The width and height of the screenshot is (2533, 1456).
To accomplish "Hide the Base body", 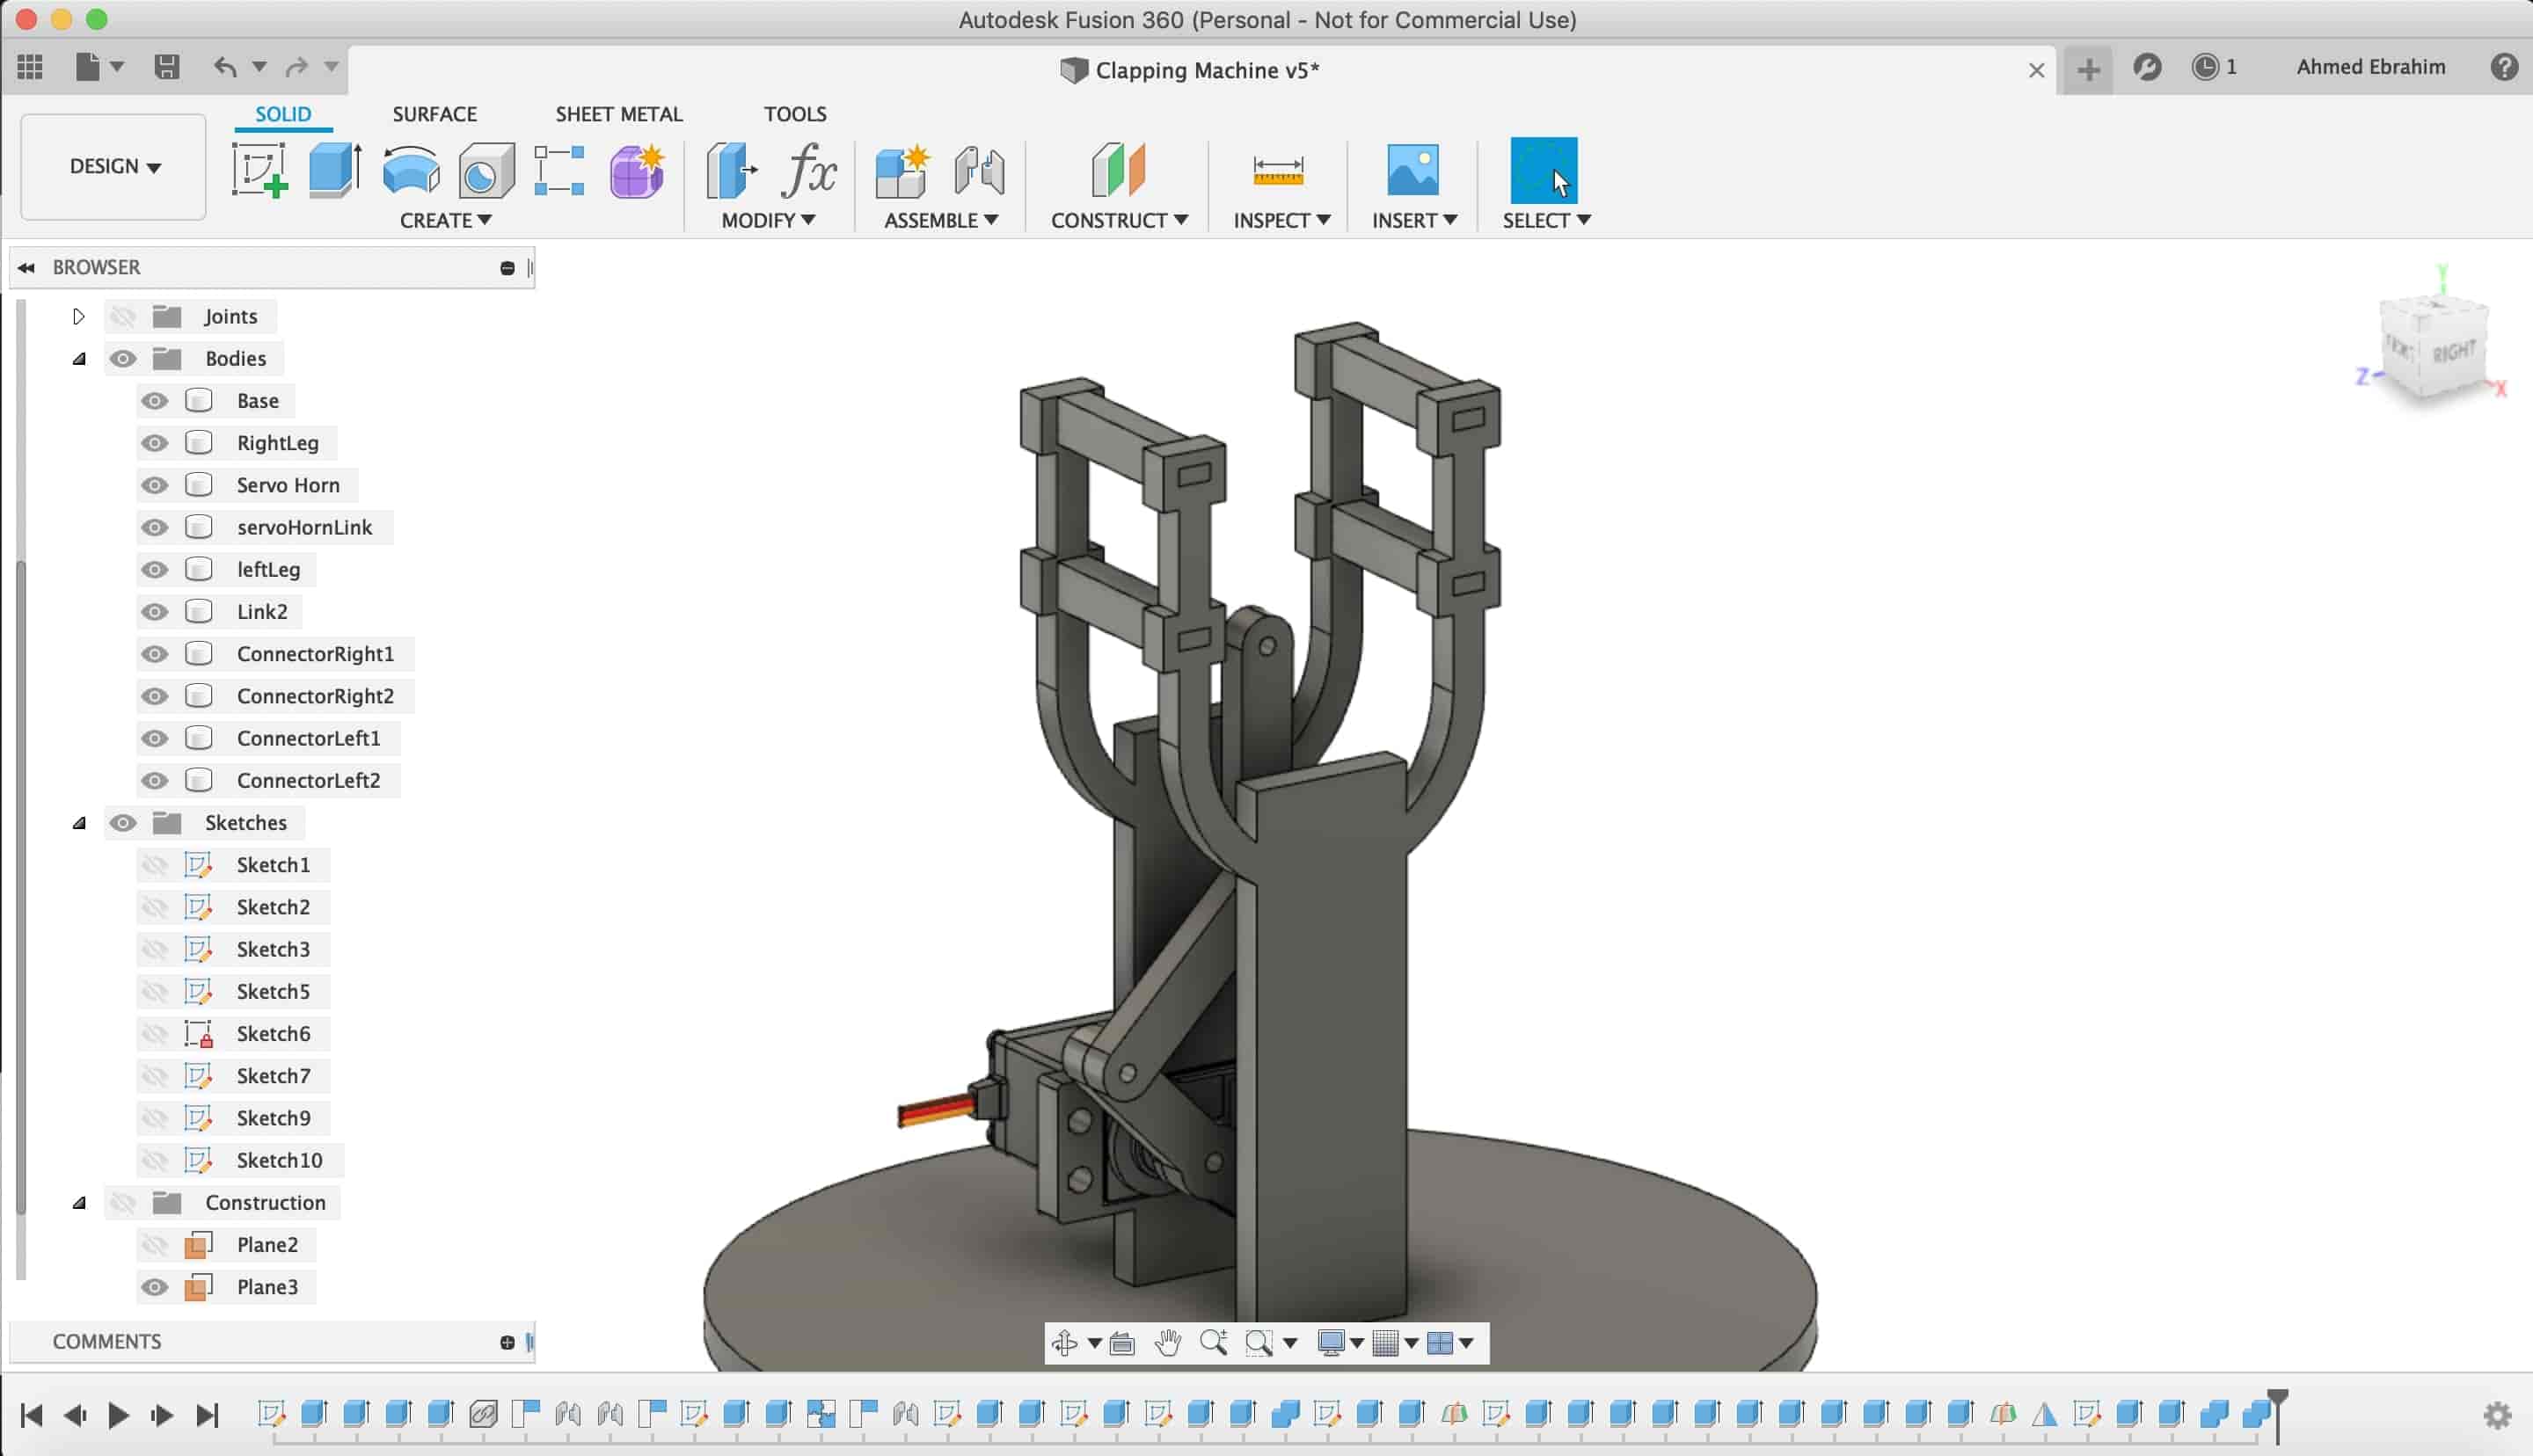I will 154,401.
